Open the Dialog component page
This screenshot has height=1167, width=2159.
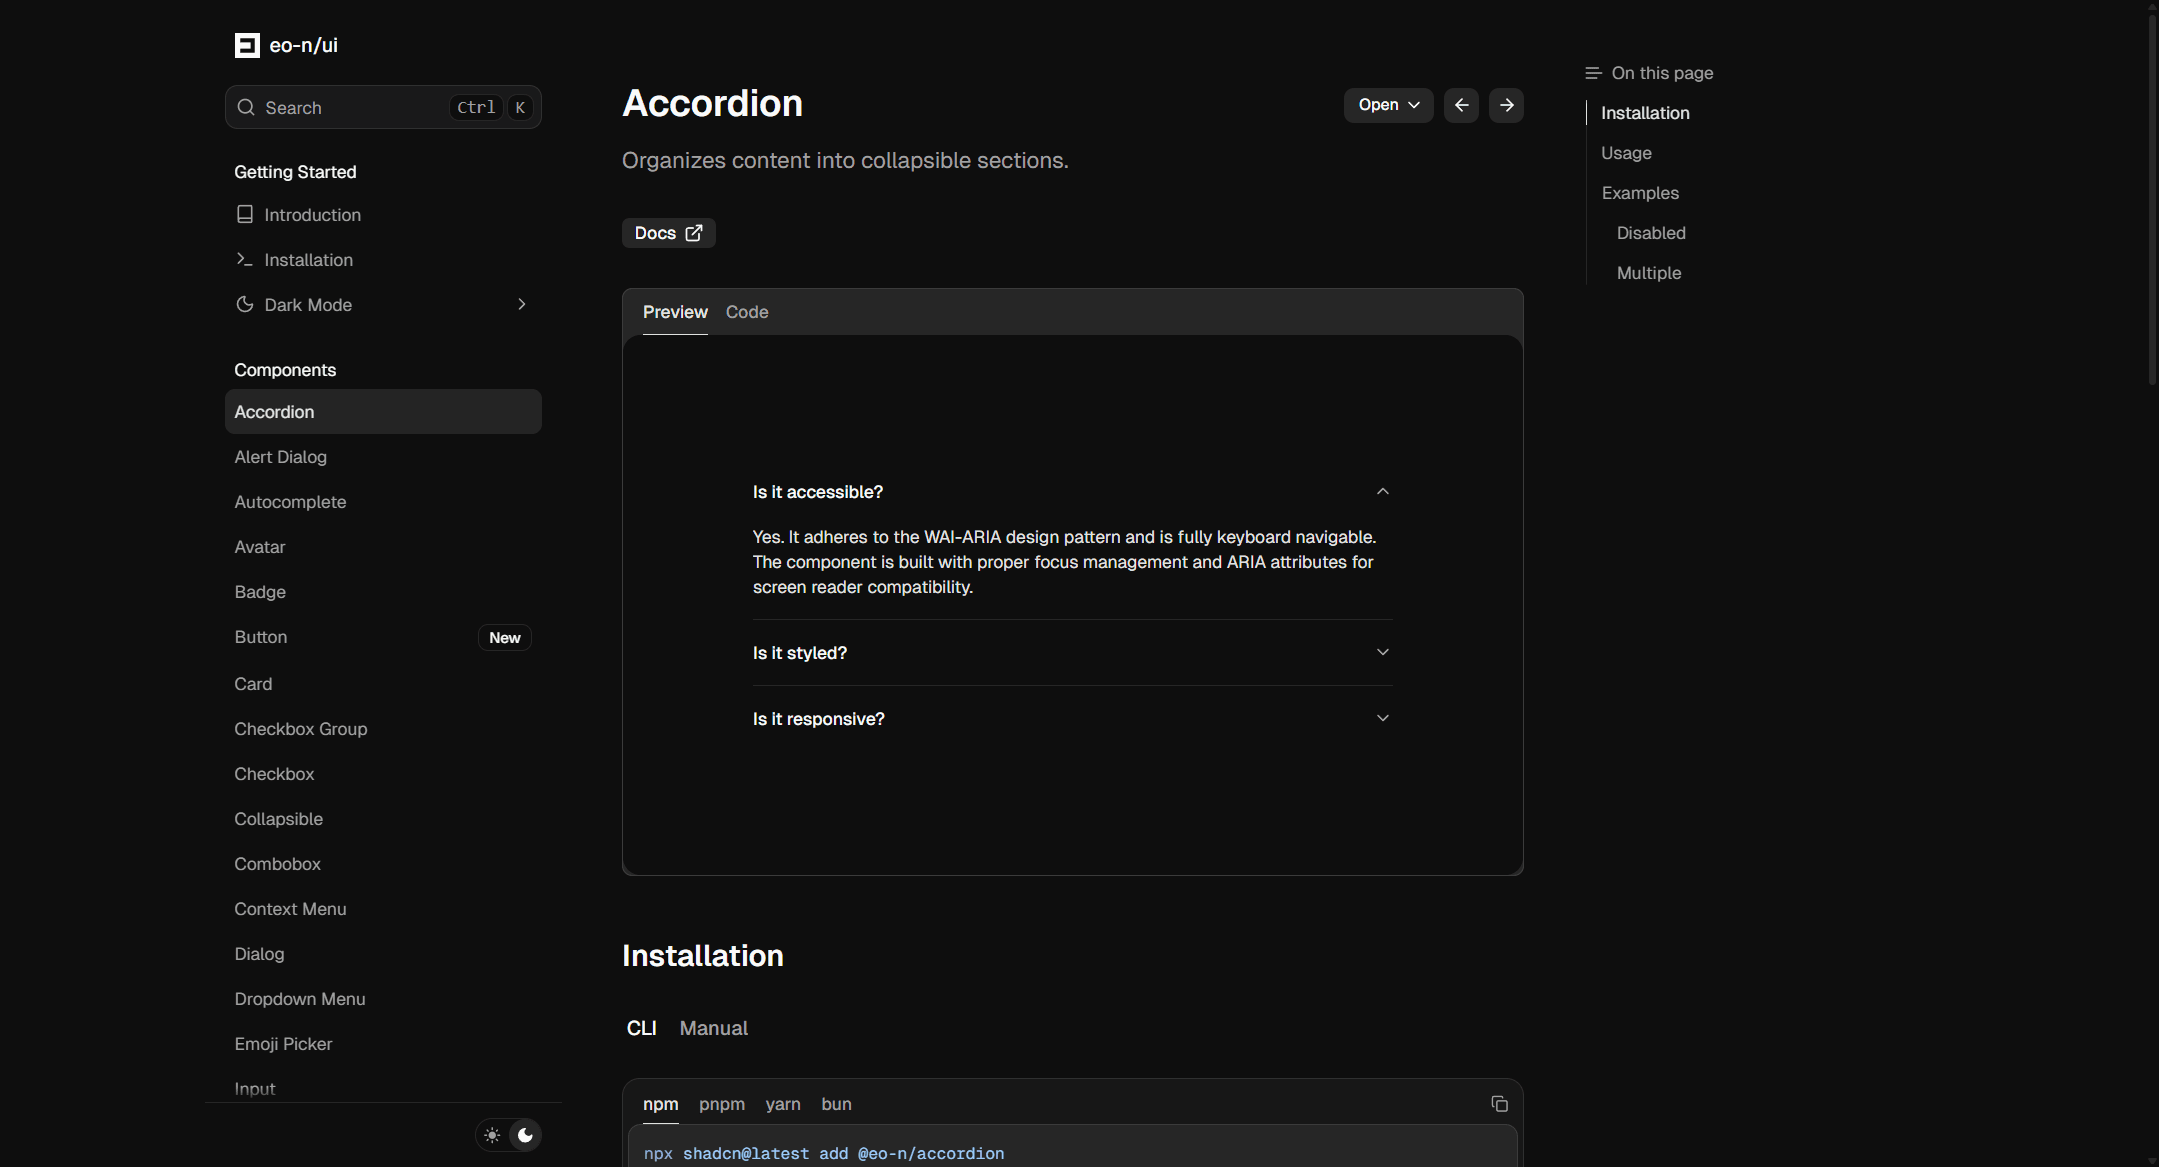tap(383, 954)
